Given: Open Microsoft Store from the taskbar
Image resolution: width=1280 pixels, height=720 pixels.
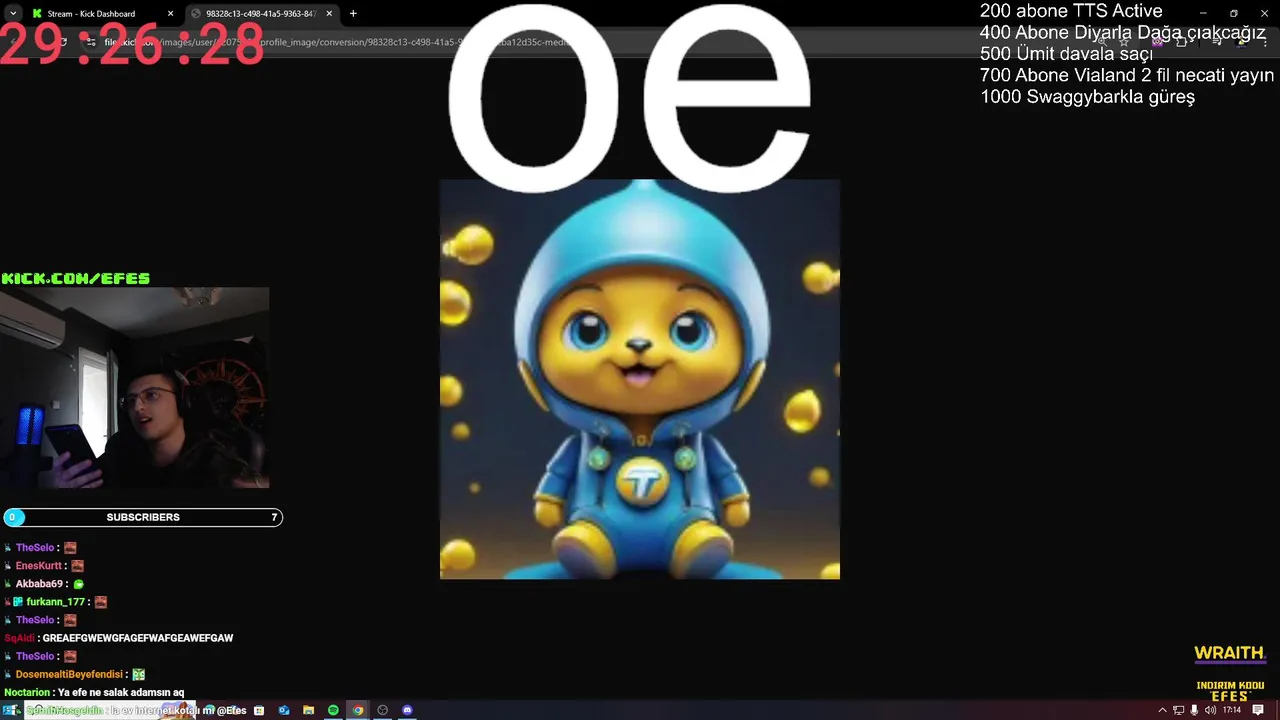Looking at the screenshot, I should [259, 710].
